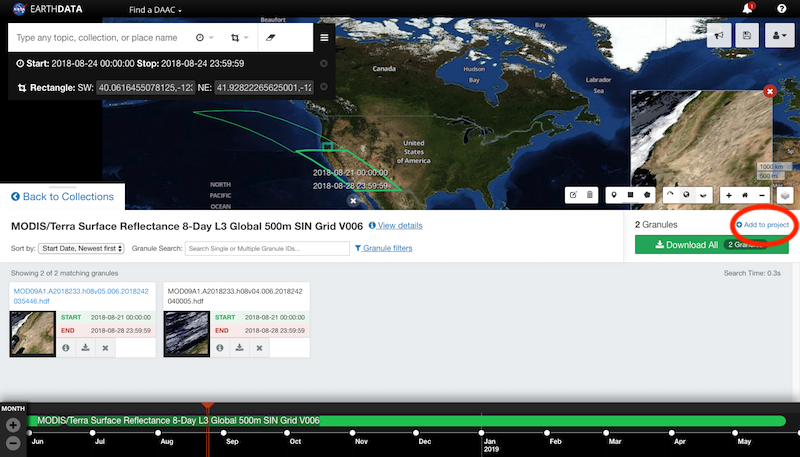
Task: Switch to north polar projection
Action: point(670,195)
